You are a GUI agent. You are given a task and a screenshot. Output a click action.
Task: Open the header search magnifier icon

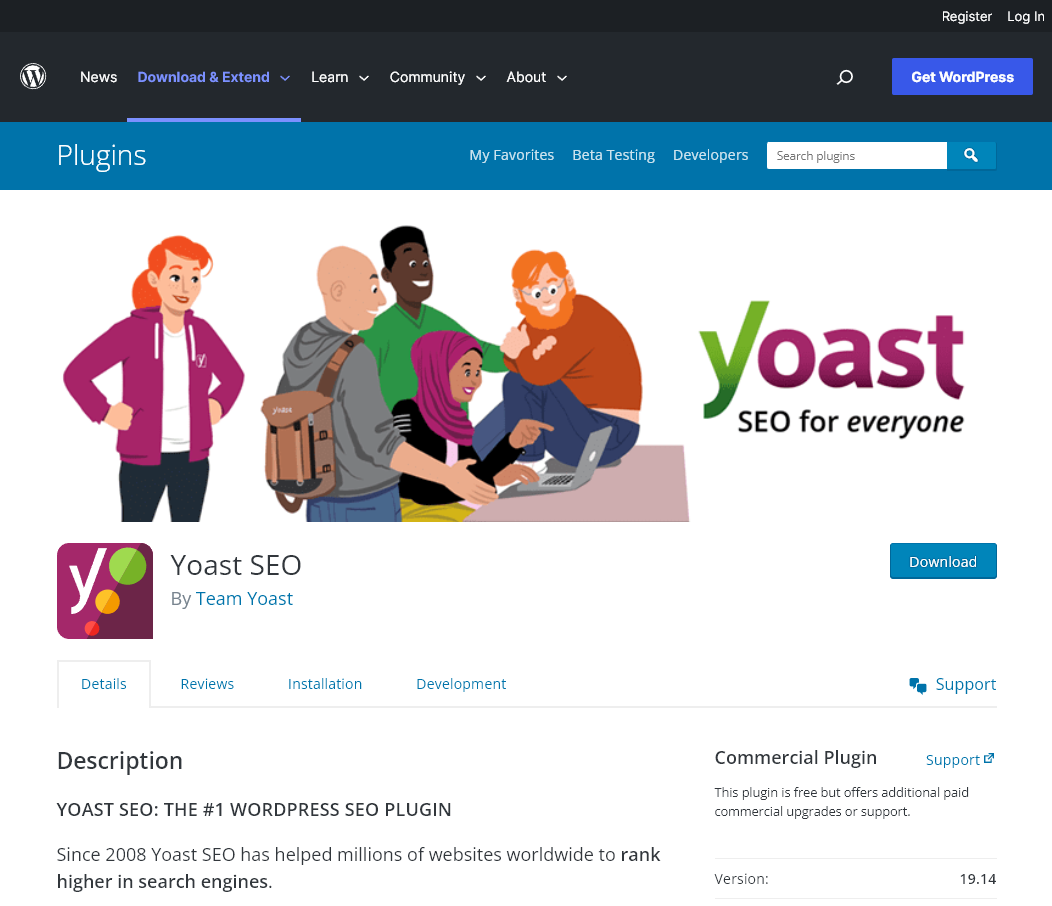[x=845, y=77]
